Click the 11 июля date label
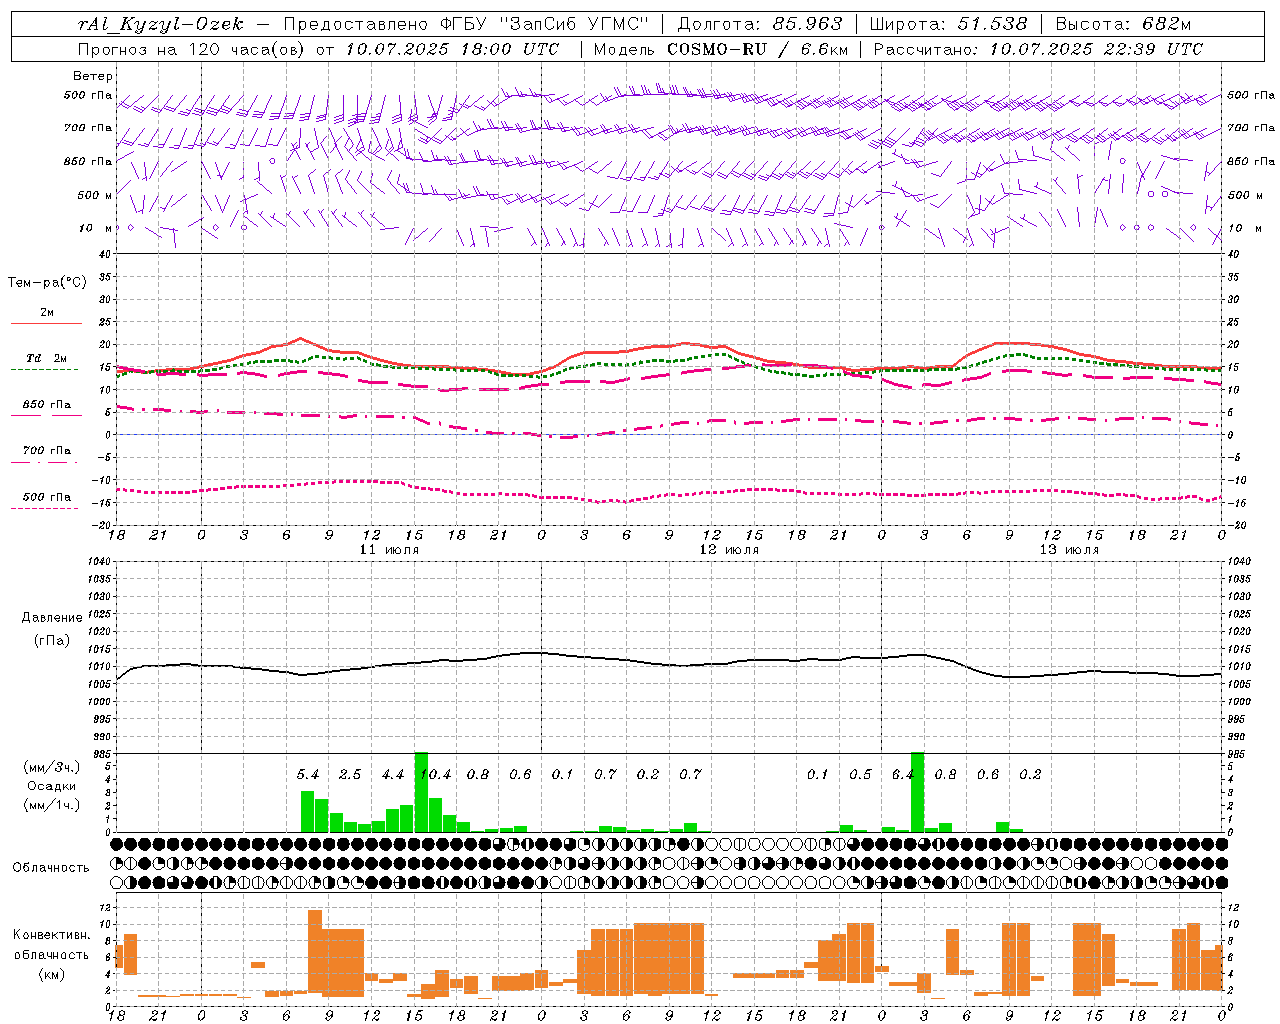This screenshot has height=1024, width=1280. coord(389,550)
